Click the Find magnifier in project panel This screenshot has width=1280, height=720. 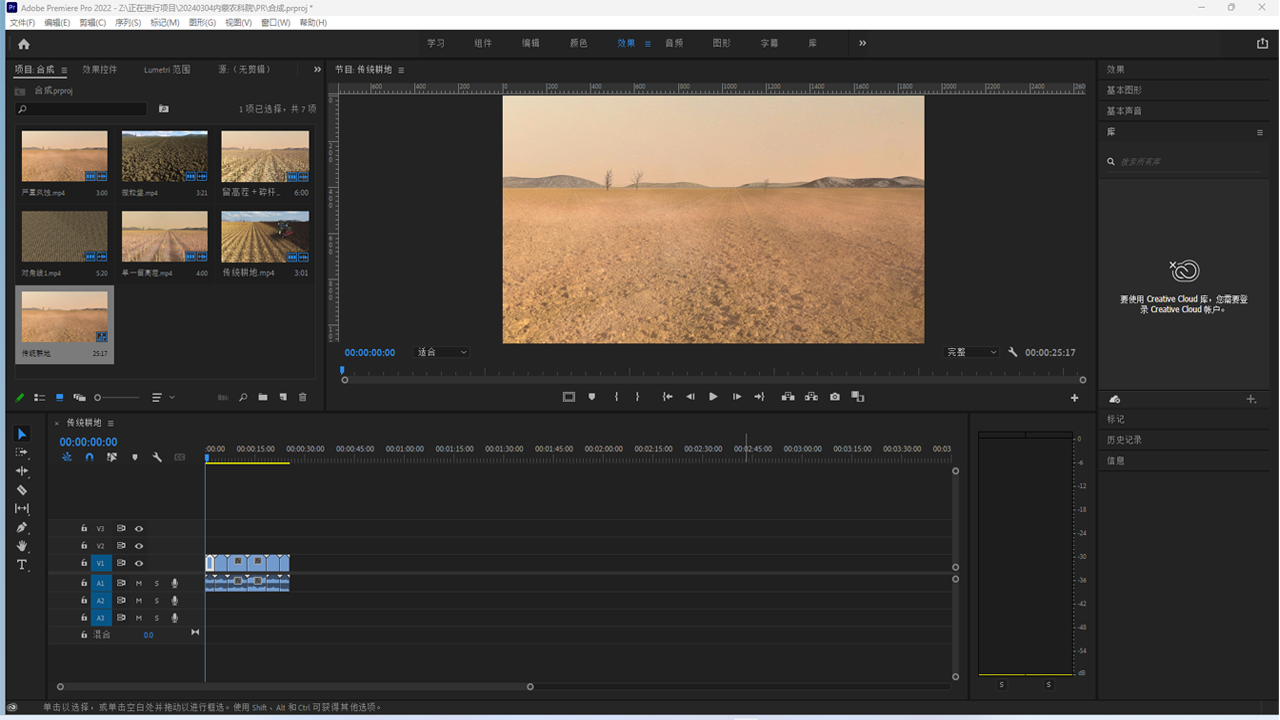tap(243, 397)
